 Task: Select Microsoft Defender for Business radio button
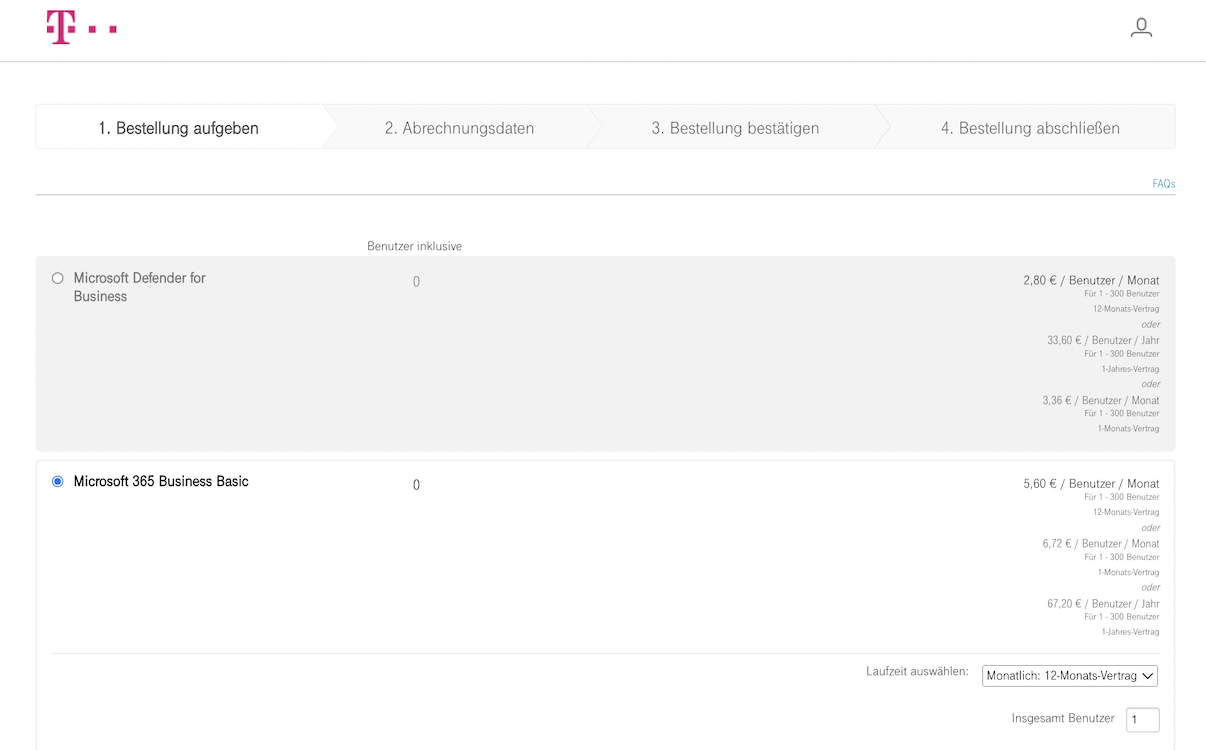point(57,278)
